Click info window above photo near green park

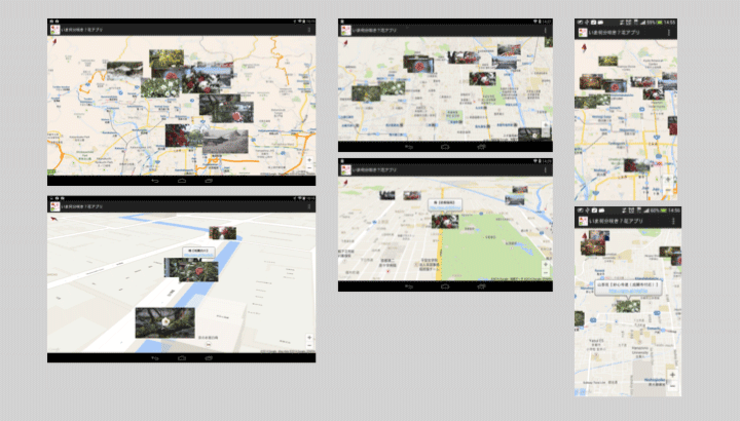446,203
